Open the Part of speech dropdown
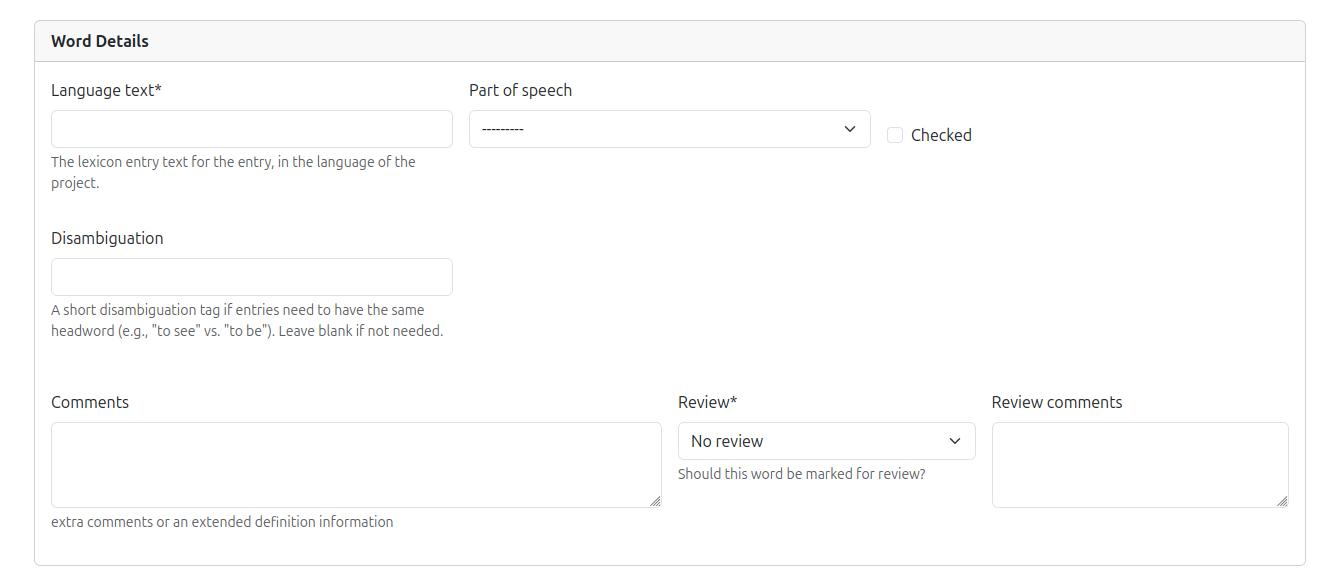This screenshot has height=581, width=1343. point(670,129)
